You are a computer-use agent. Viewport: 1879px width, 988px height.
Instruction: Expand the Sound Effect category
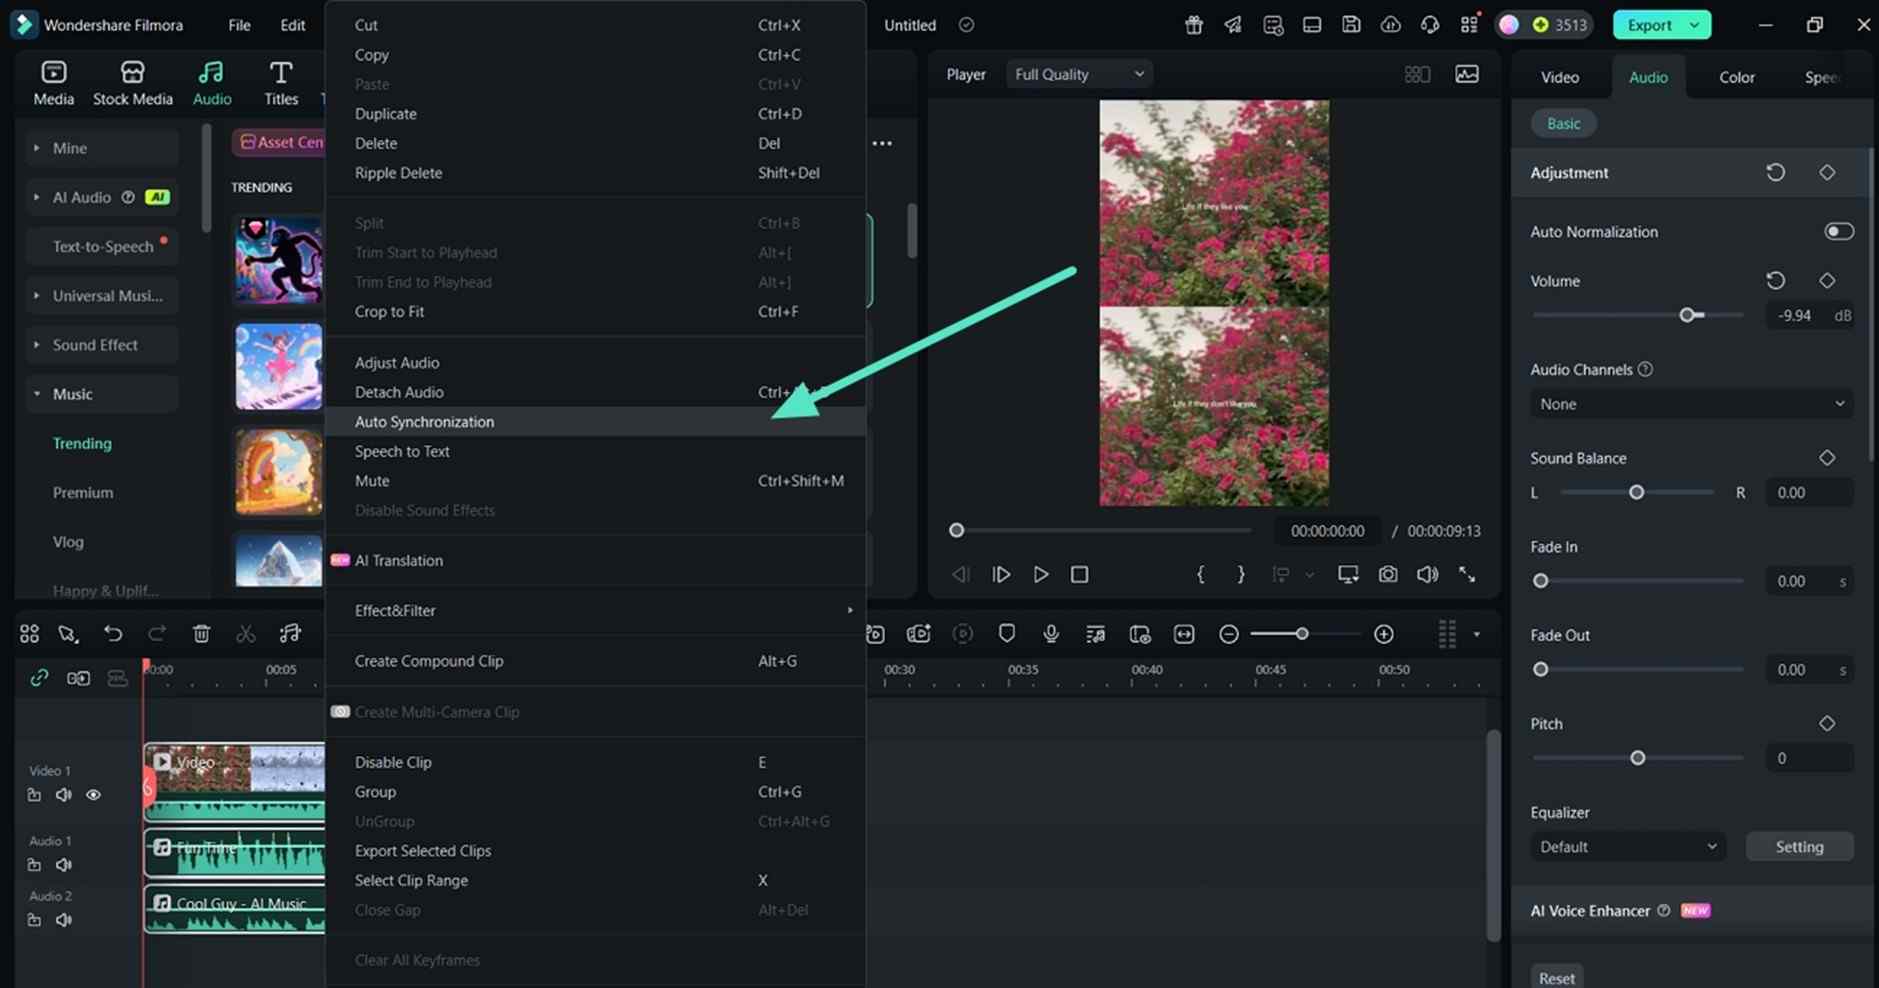pyautogui.click(x=36, y=345)
